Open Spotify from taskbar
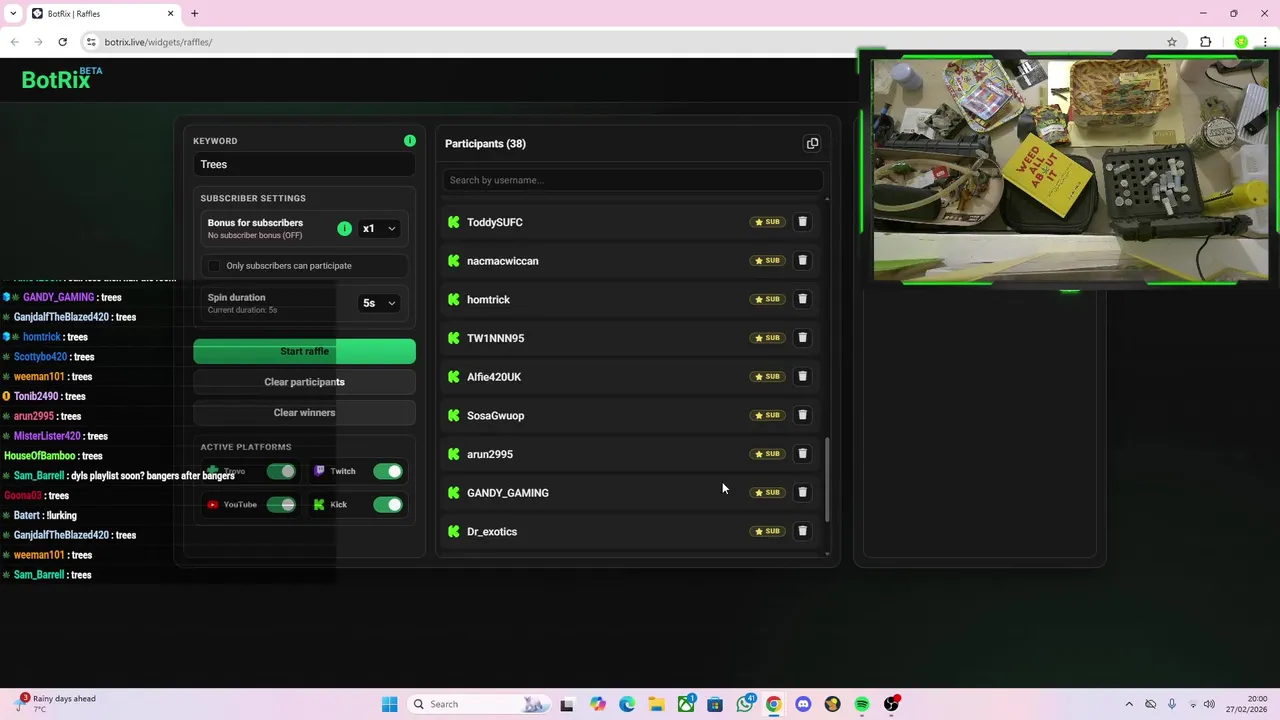Screen dimensions: 1280x720 [x=861, y=704]
